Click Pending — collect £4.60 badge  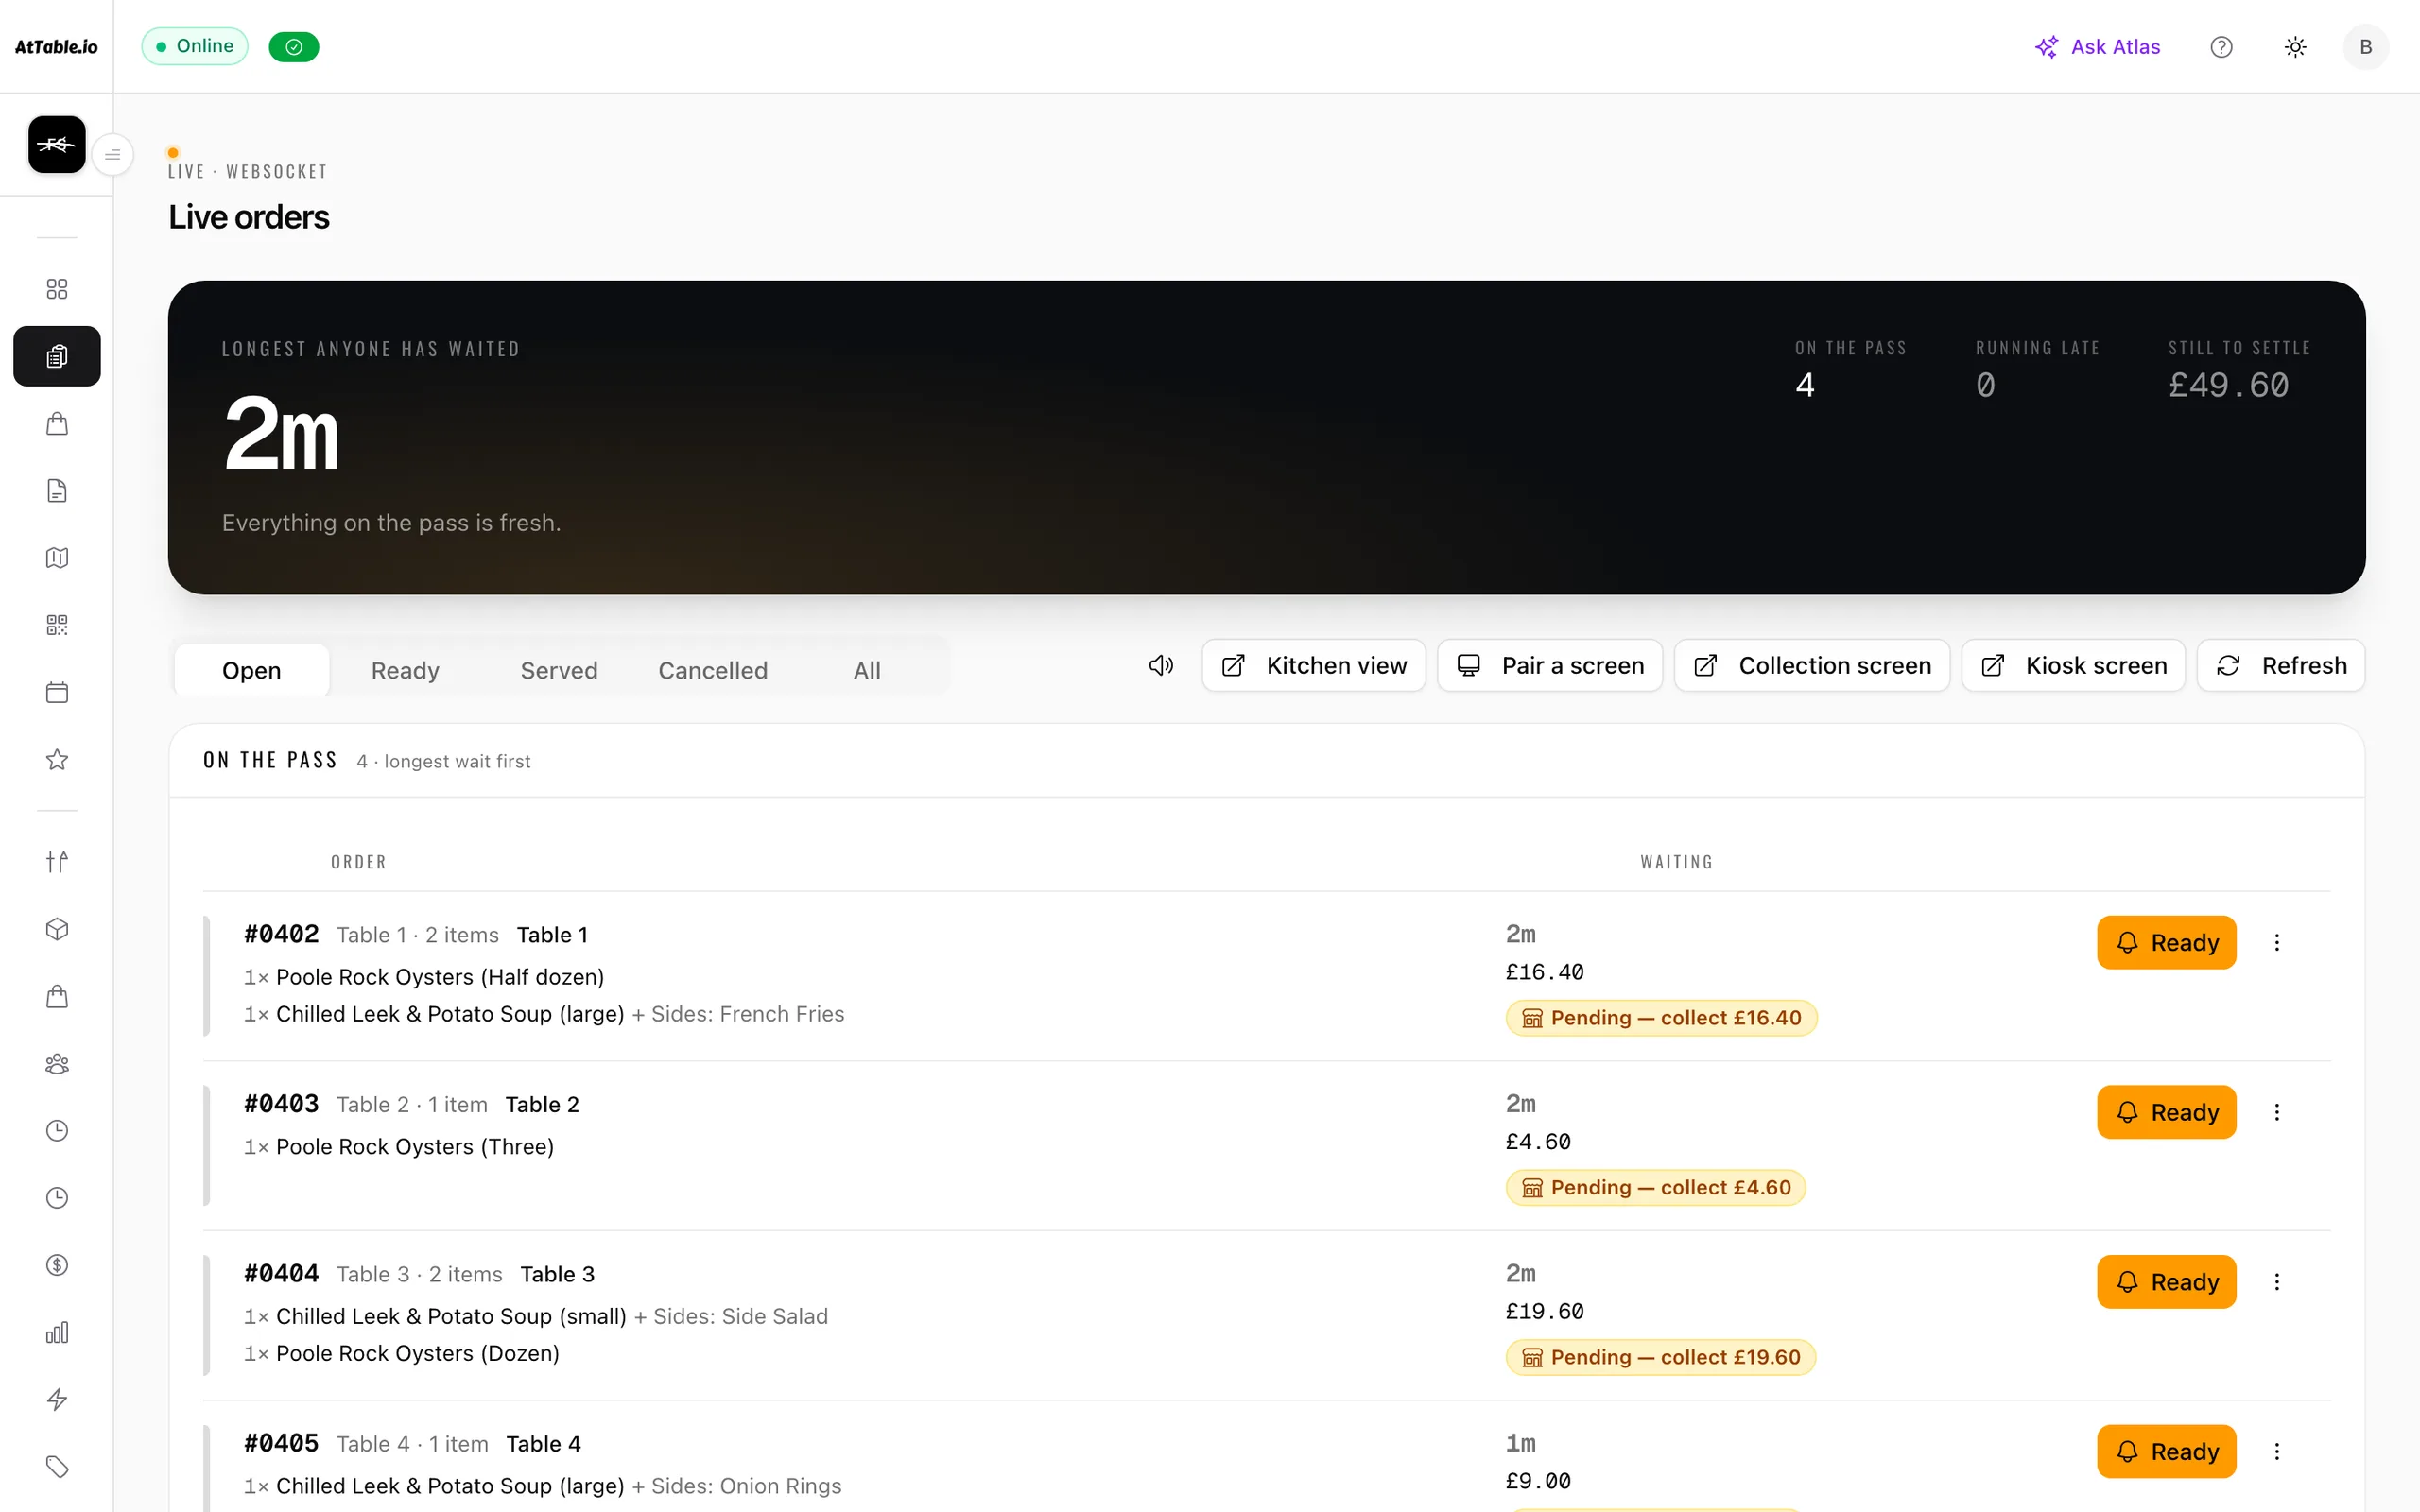[1656, 1188]
